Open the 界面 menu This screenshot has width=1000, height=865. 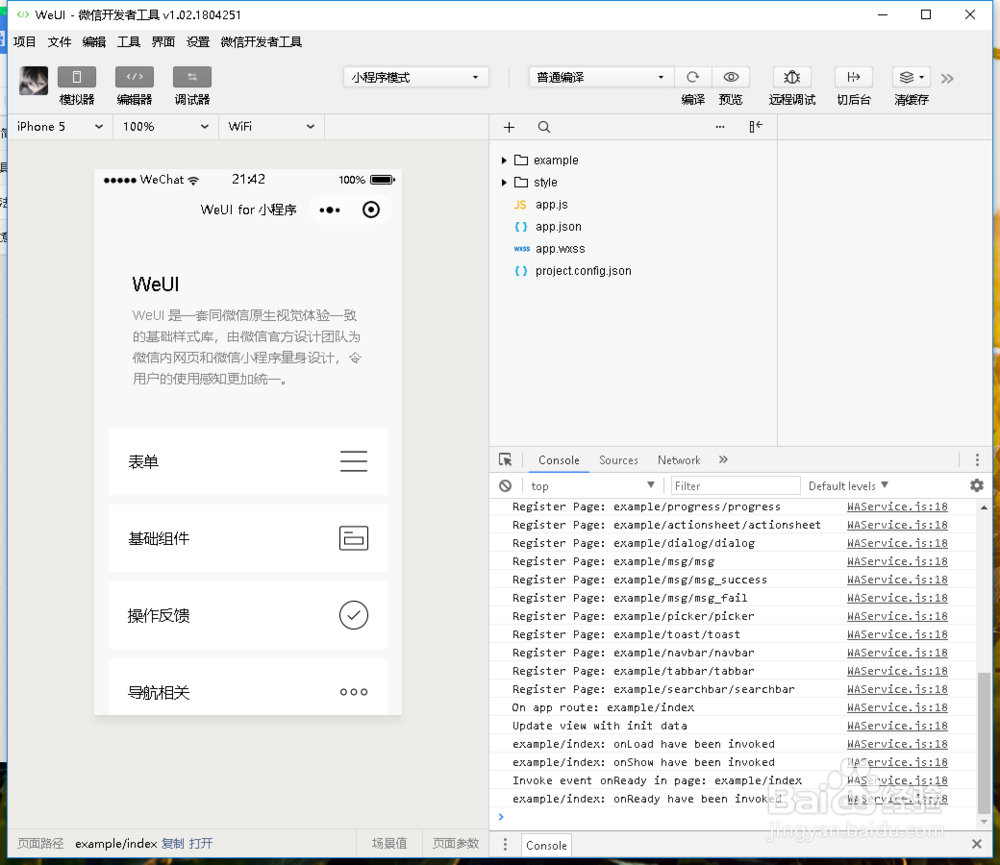tap(163, 42)
